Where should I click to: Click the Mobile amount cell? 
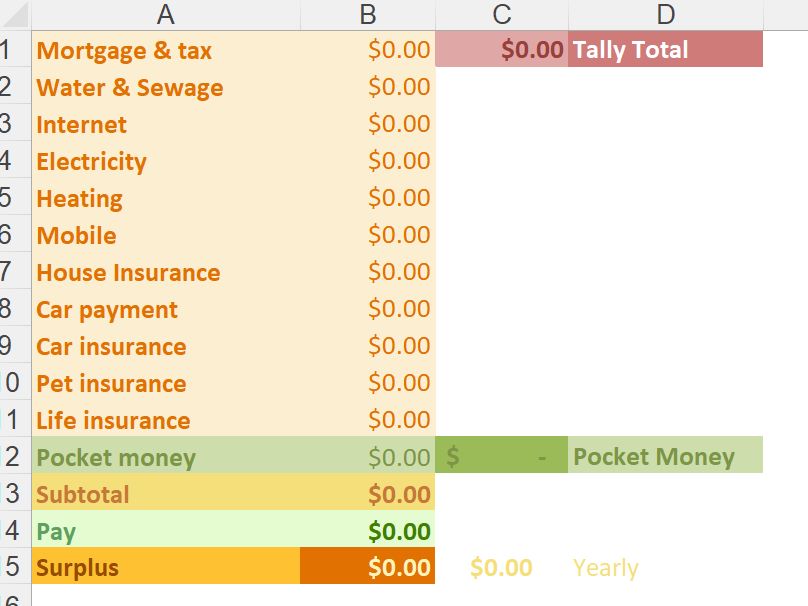coord(367,235)
